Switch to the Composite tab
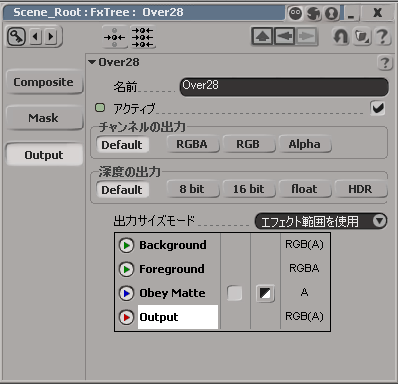This screenshot has width=398, height=384. tap(44, 82)
